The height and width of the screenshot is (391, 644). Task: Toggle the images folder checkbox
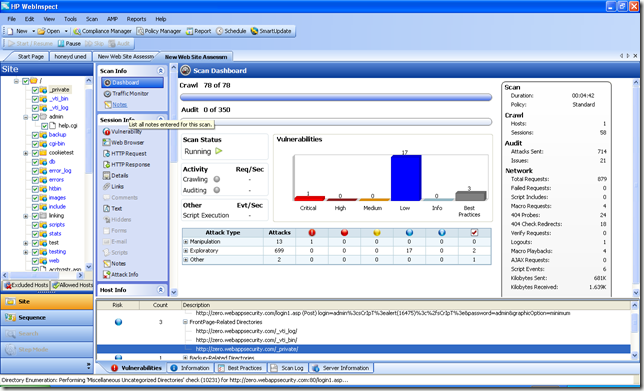pos(35,198)
